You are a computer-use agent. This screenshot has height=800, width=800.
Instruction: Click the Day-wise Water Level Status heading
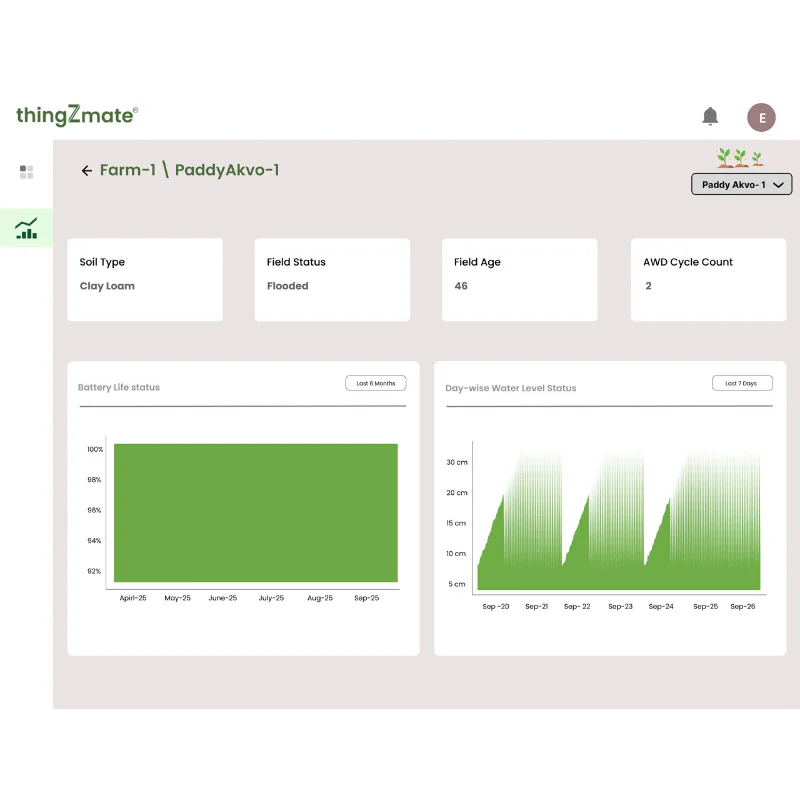(511, 388)
